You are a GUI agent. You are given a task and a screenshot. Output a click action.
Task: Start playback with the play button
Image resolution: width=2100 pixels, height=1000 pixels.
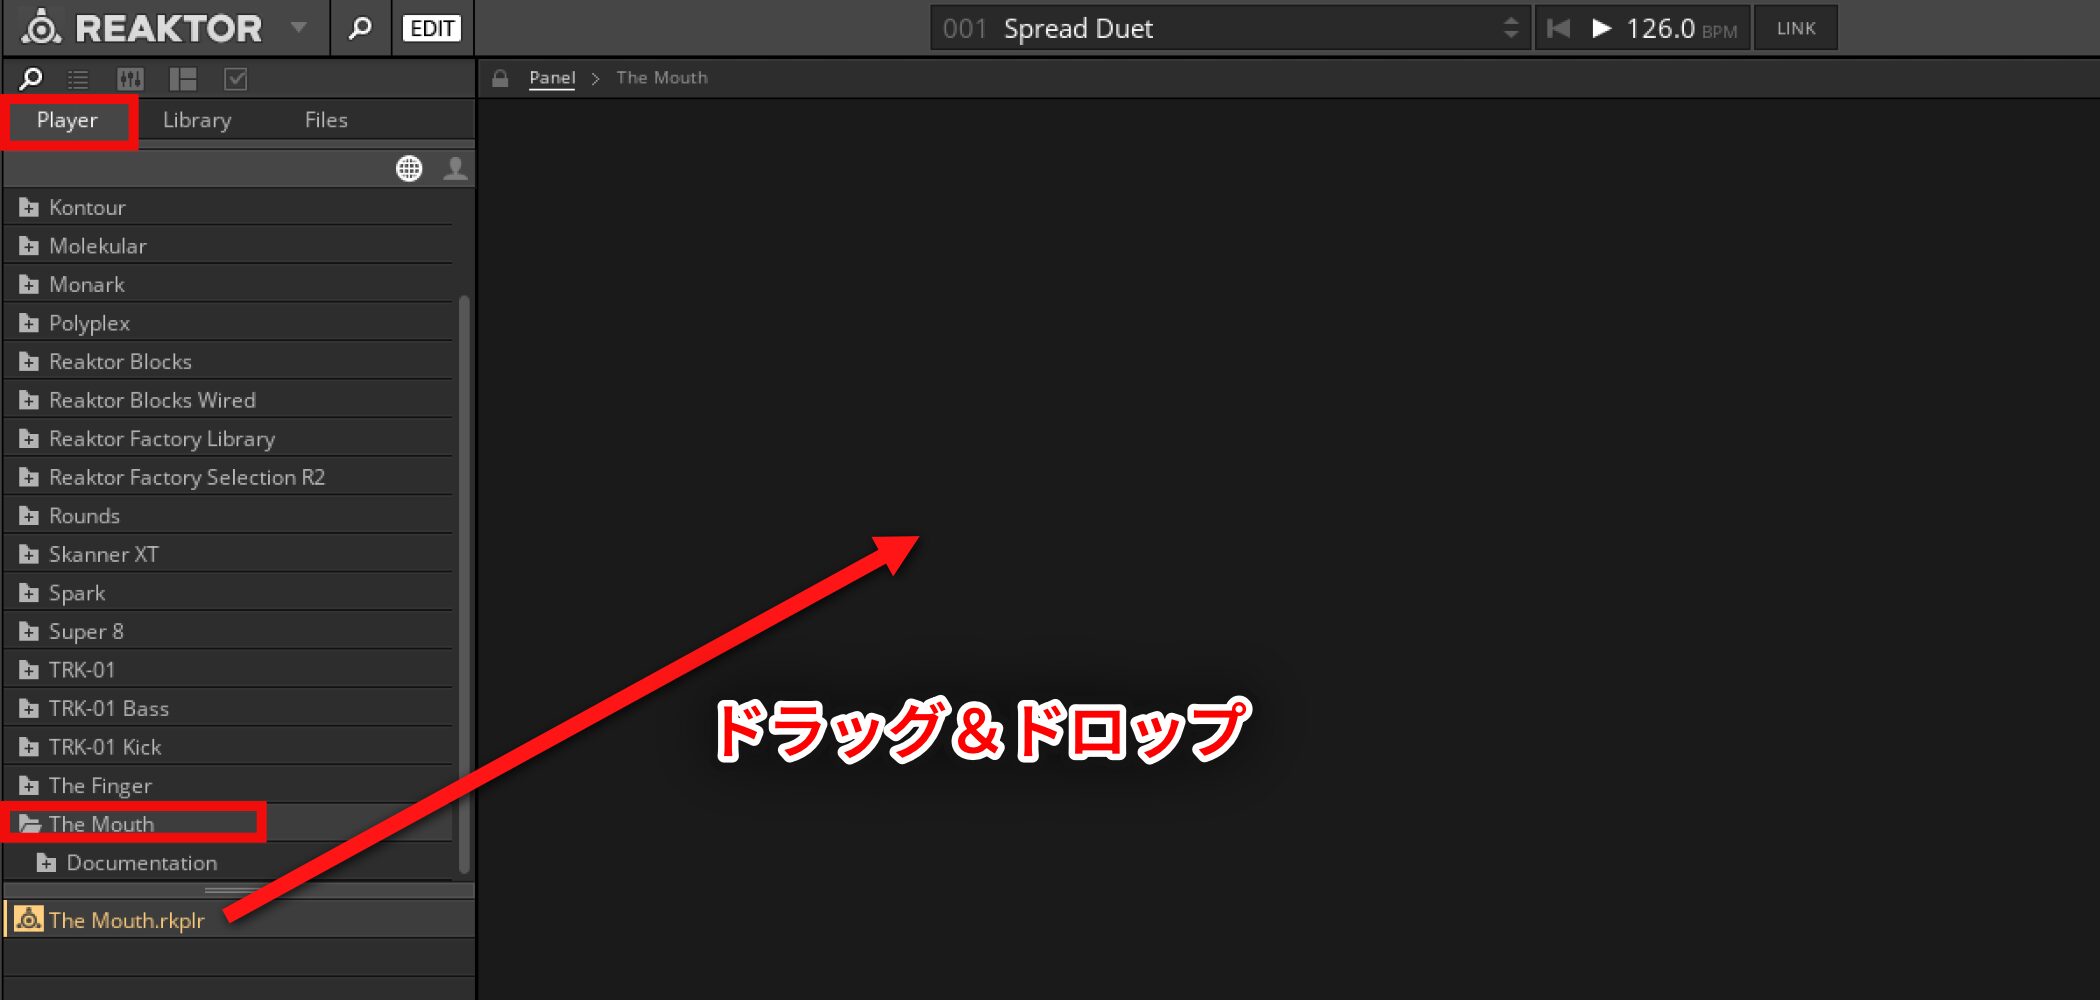(1601, 28)
